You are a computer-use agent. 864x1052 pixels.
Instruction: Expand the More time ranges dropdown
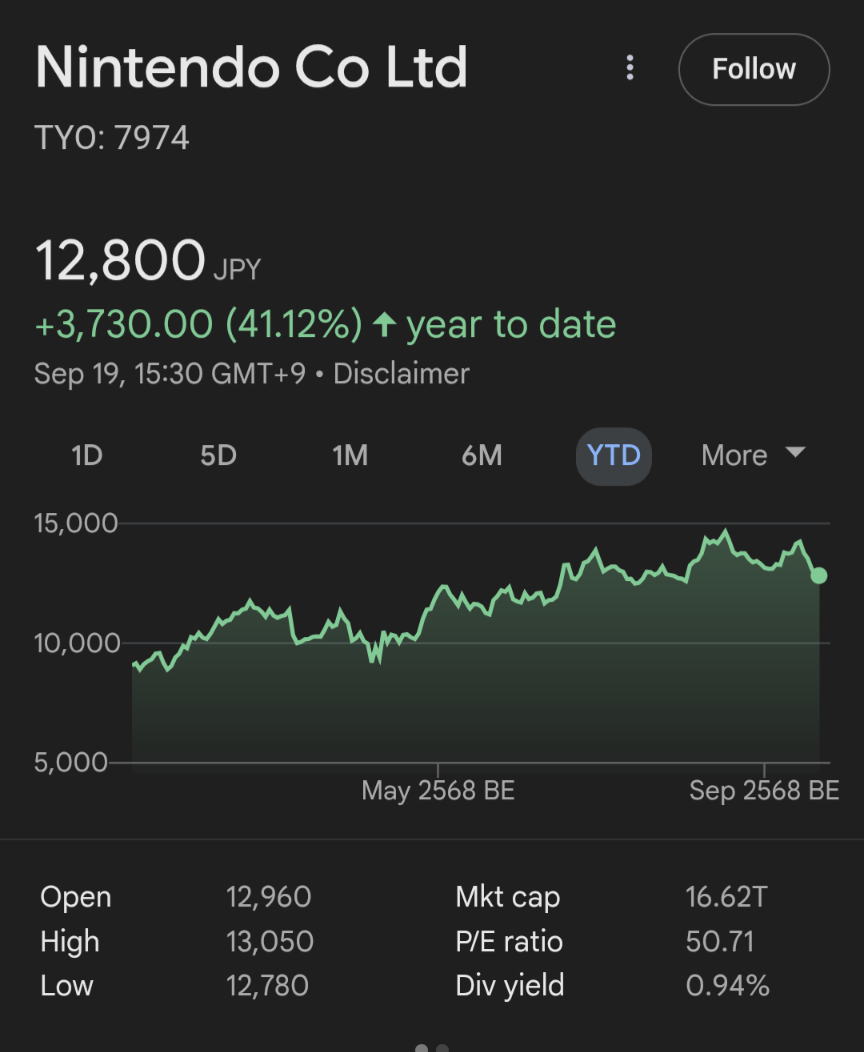[x=753, y=456]
